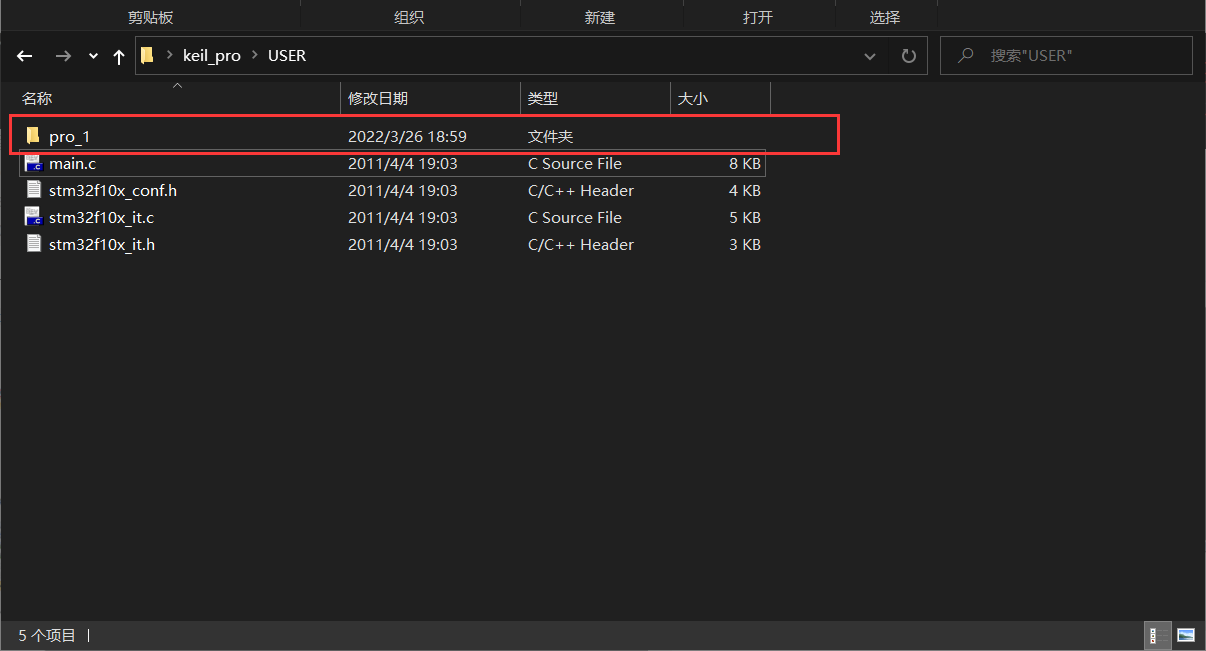The height and width of the screenshot is (651, 1206).
Task: Select the main.c file name
Action: click(x=72, y=164)
